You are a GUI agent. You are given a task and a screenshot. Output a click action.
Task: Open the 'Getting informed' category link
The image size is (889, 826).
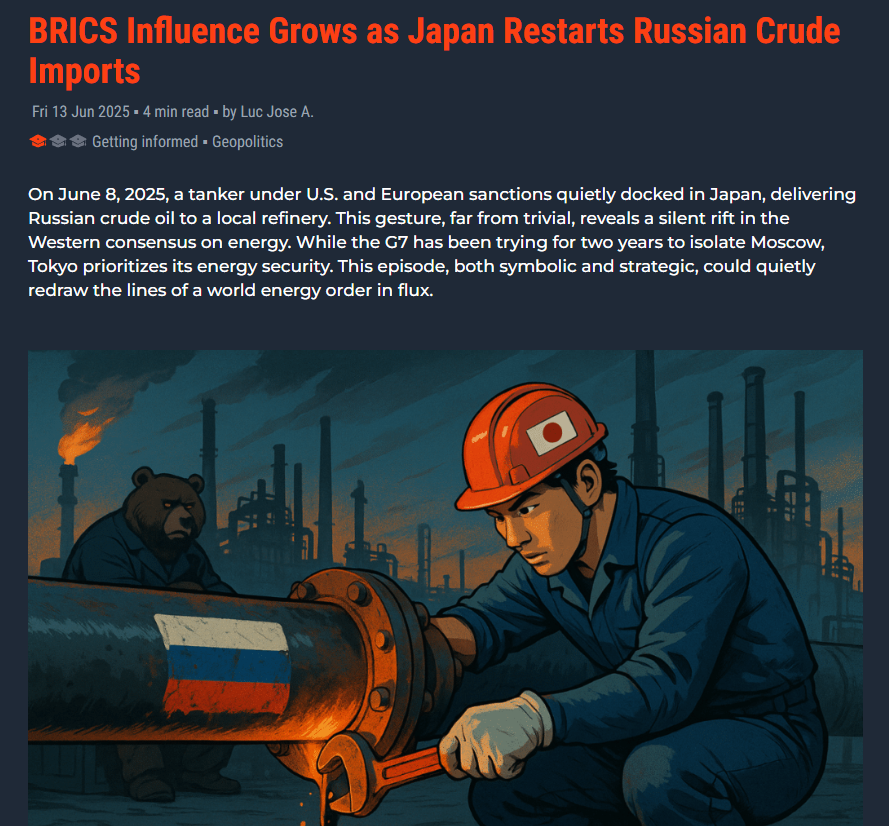[x=145, y=142]
